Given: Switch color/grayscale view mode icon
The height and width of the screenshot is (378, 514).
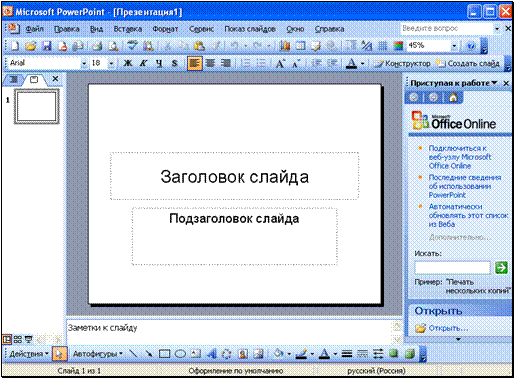Looking at the screenshot, I should click(x=398, y=46).
